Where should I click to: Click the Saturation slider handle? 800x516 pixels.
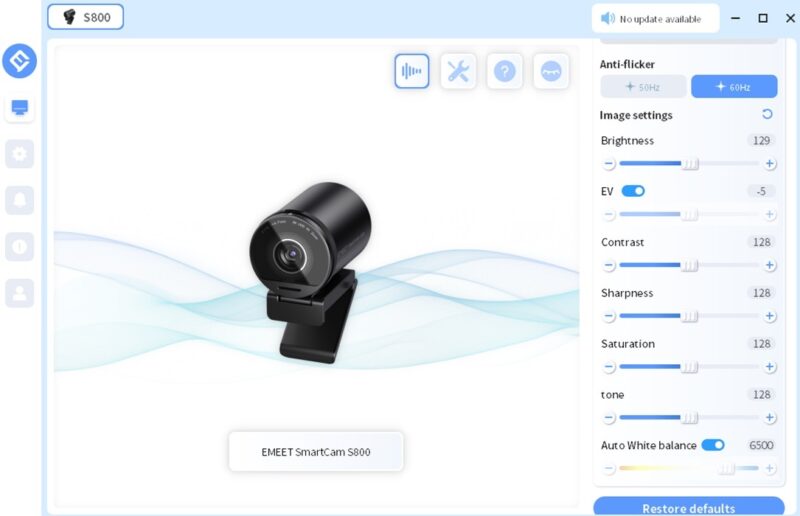coord(689,367)
